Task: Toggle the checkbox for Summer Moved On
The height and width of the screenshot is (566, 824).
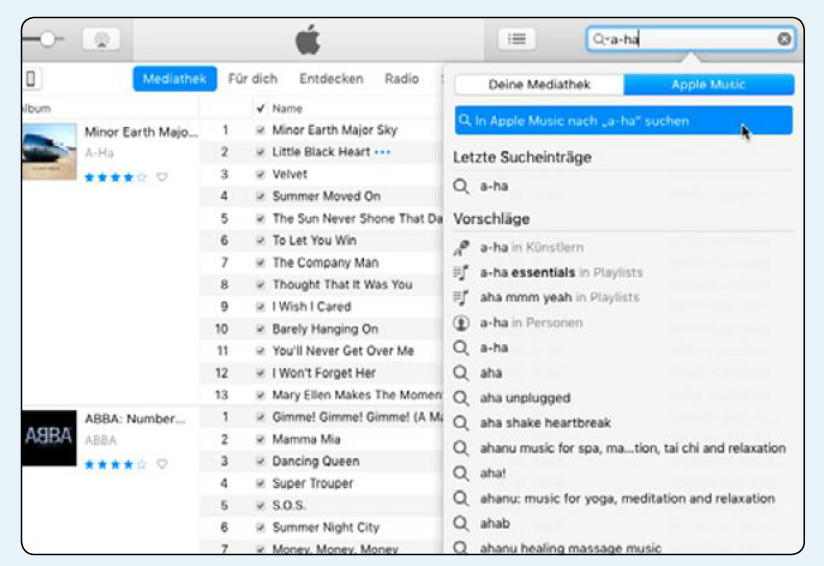Action: click(x=260, y=196)
